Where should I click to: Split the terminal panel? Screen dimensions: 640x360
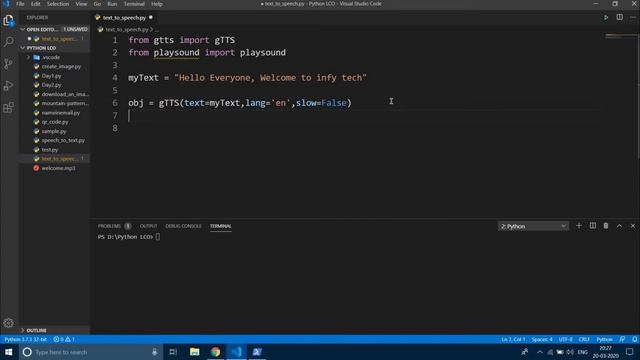click(x=593, y=226)
